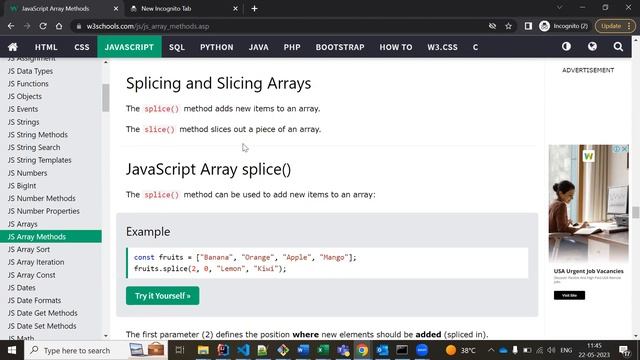Open the browser side panel icon
Screen dimensions: 640x360
click(x=528, y=26)
